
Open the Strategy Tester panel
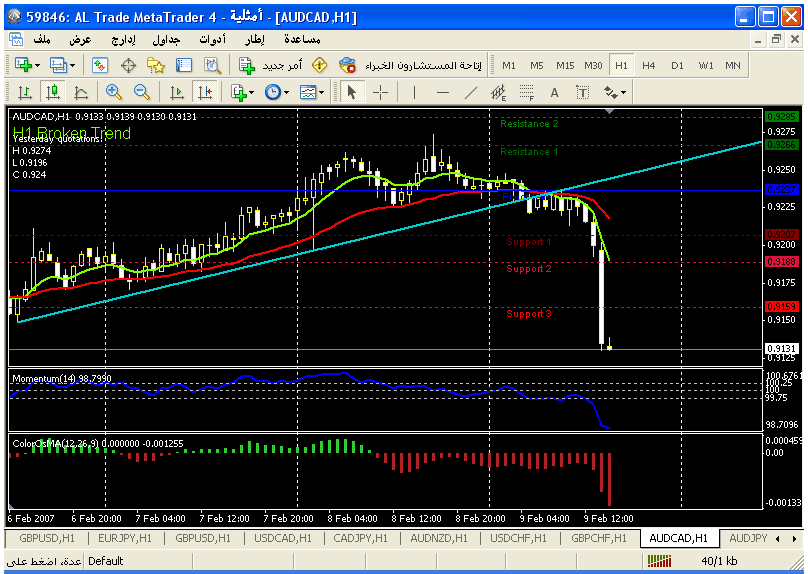[x=212, y=65]
